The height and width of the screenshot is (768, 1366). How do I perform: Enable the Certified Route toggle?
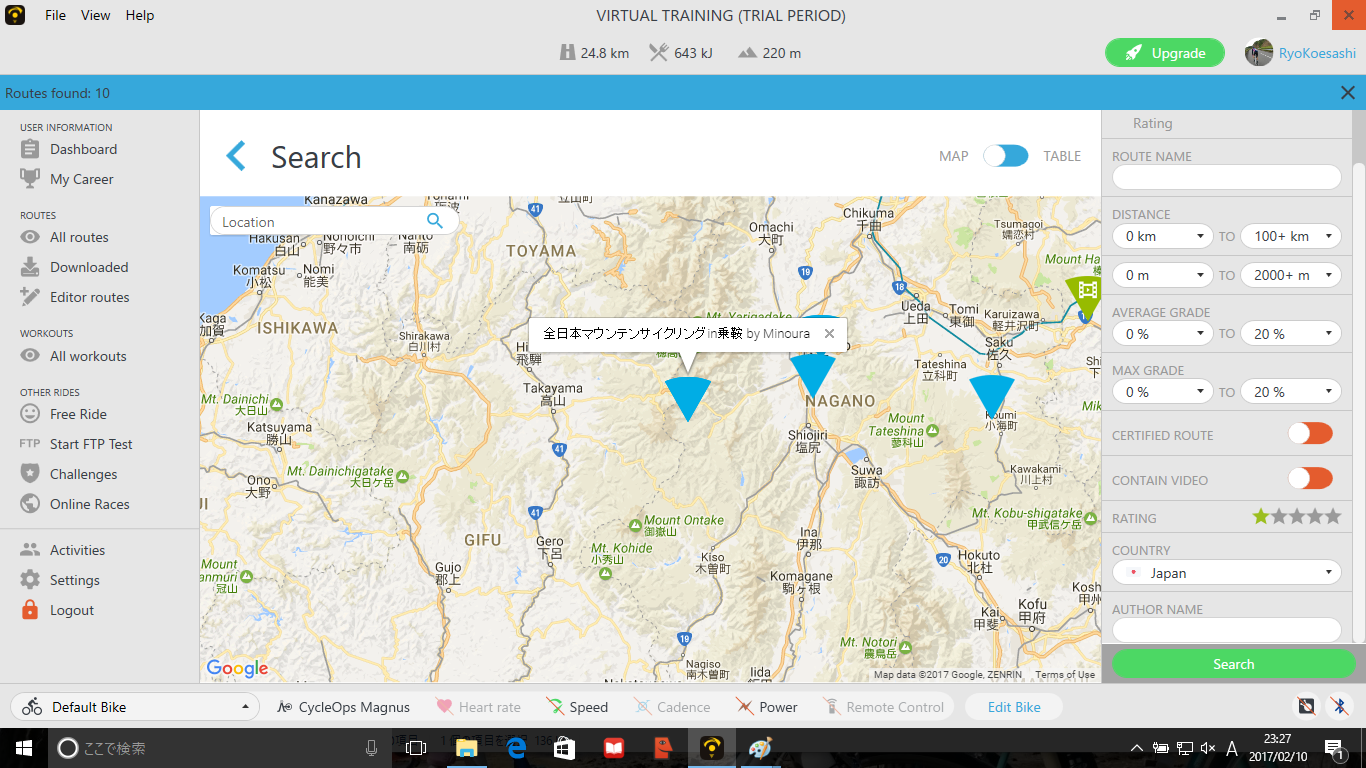pyautogui.click(x=1310, y=434)
